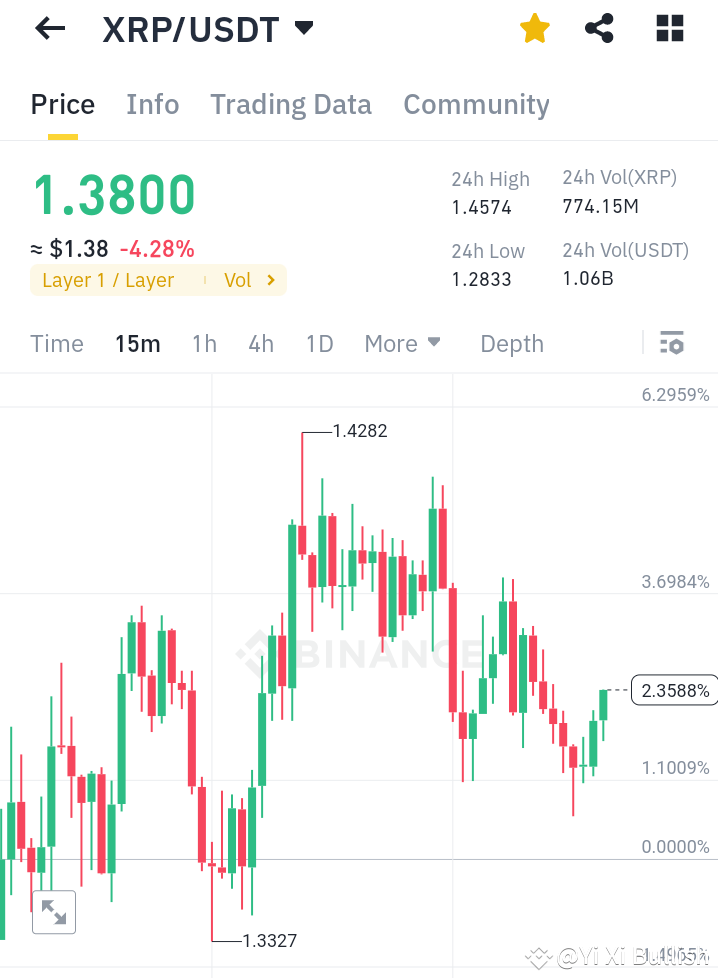Open the Layer 1 / Layer category chevron
718x979 pixels.
pos(272,280)
